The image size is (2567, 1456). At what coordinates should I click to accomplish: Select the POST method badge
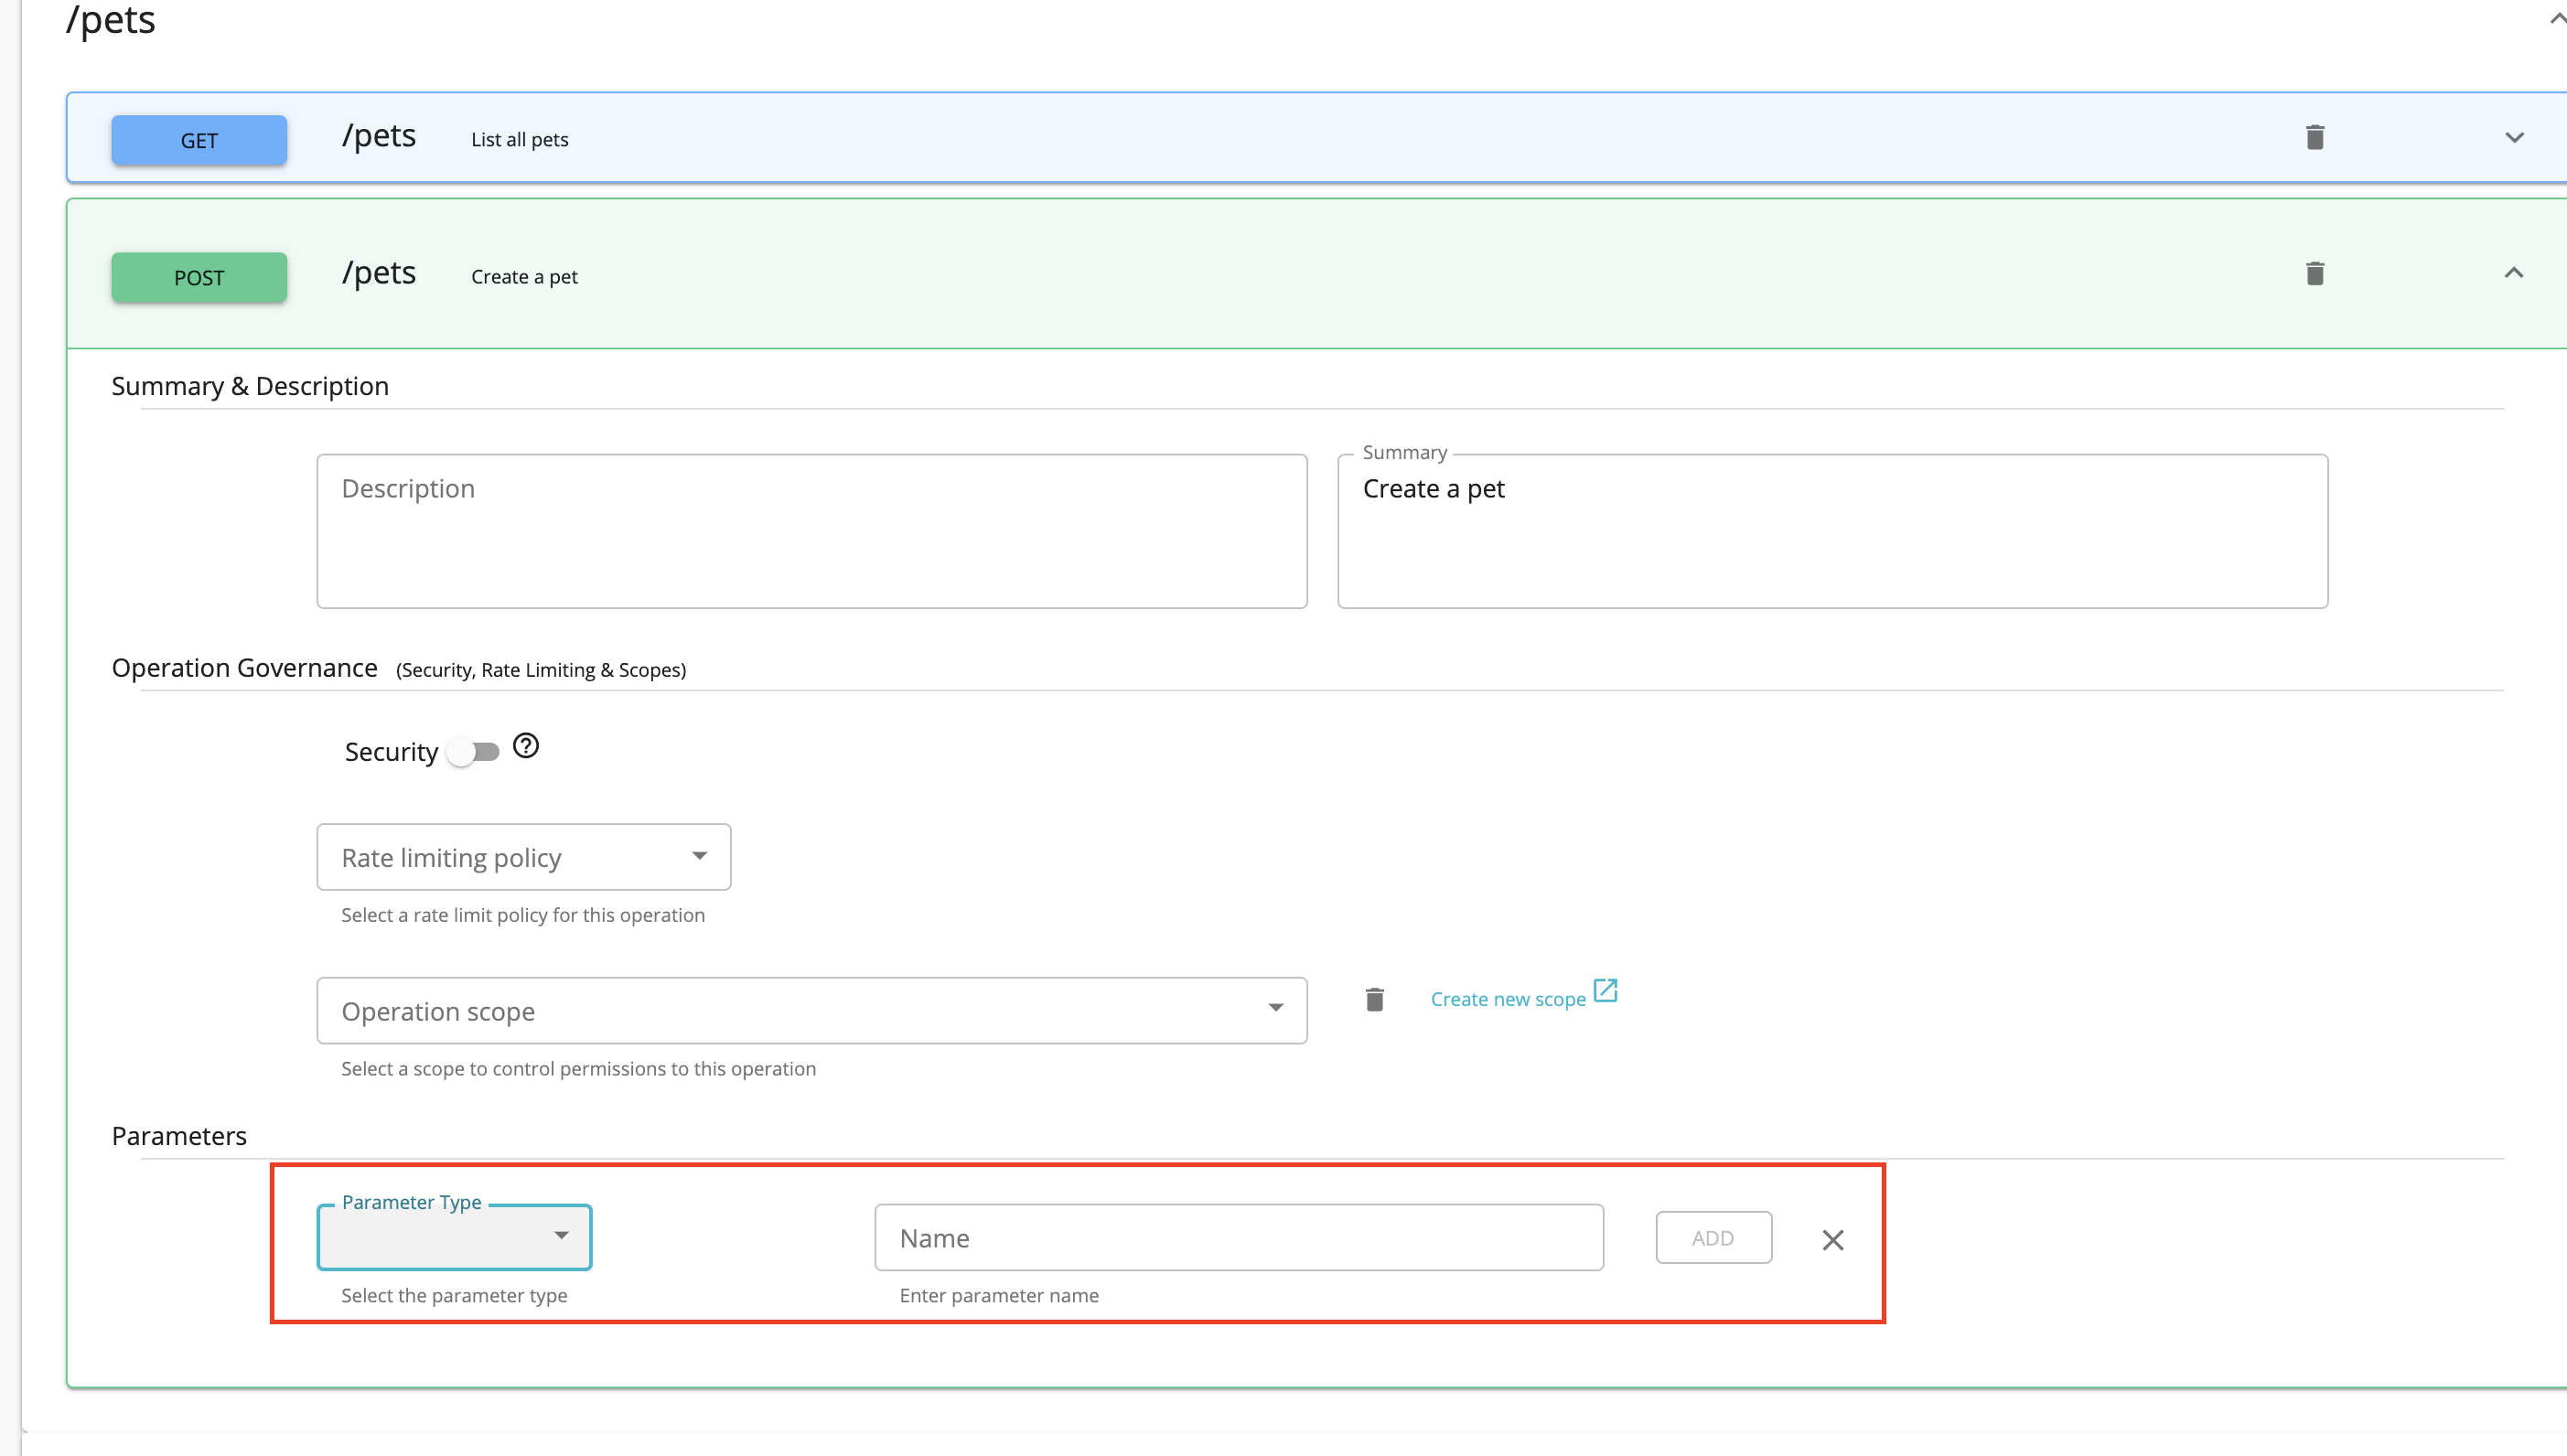pyautogui.click(x=198, y=277)
